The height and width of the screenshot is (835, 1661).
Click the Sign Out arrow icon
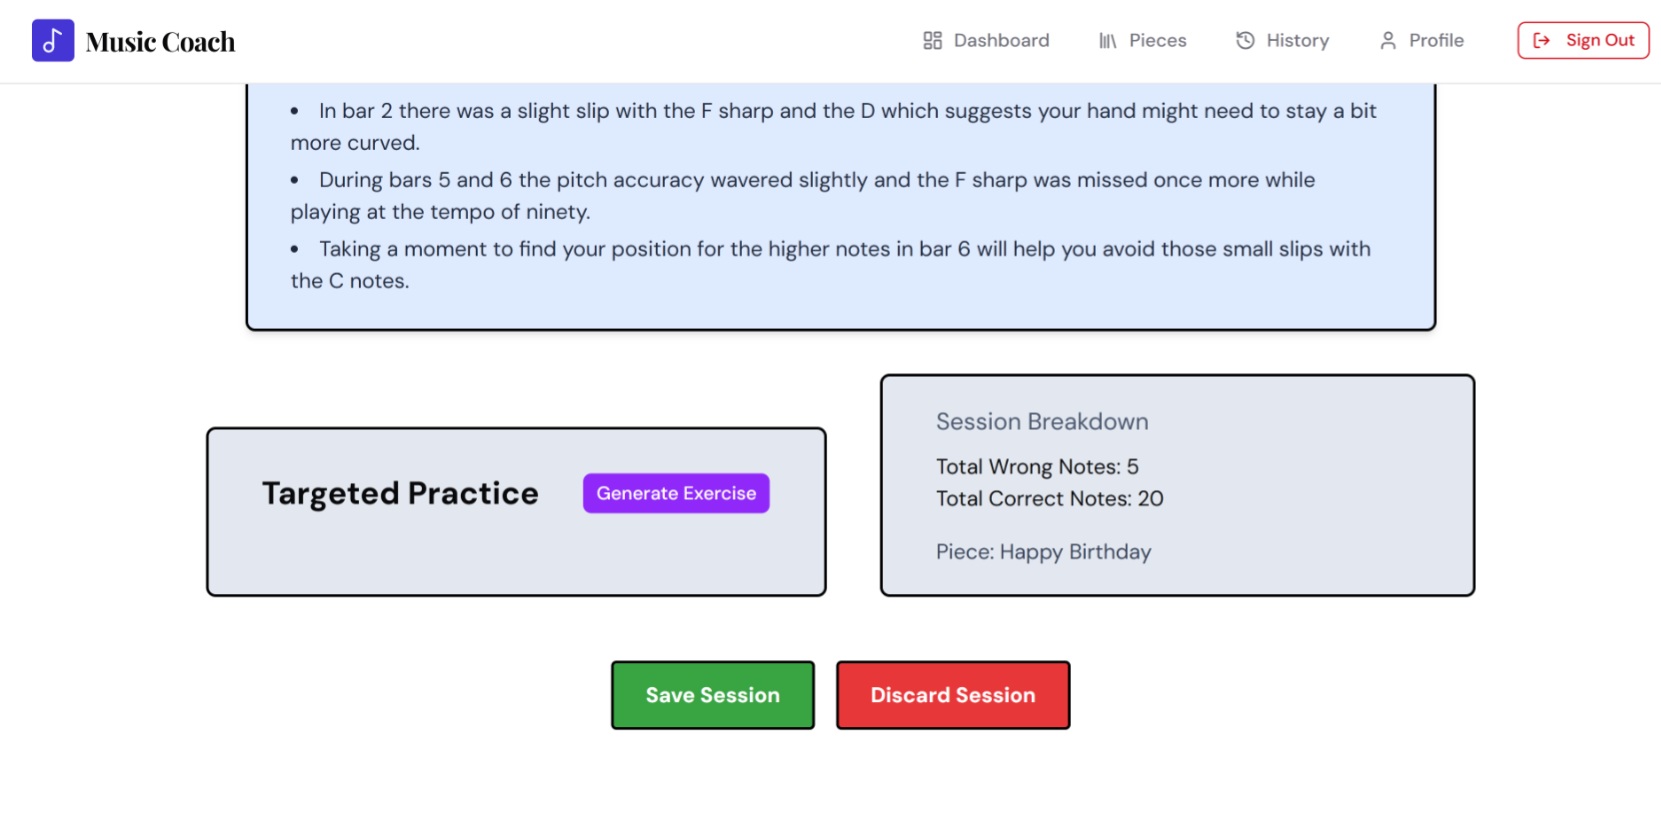coord(1542,41)
